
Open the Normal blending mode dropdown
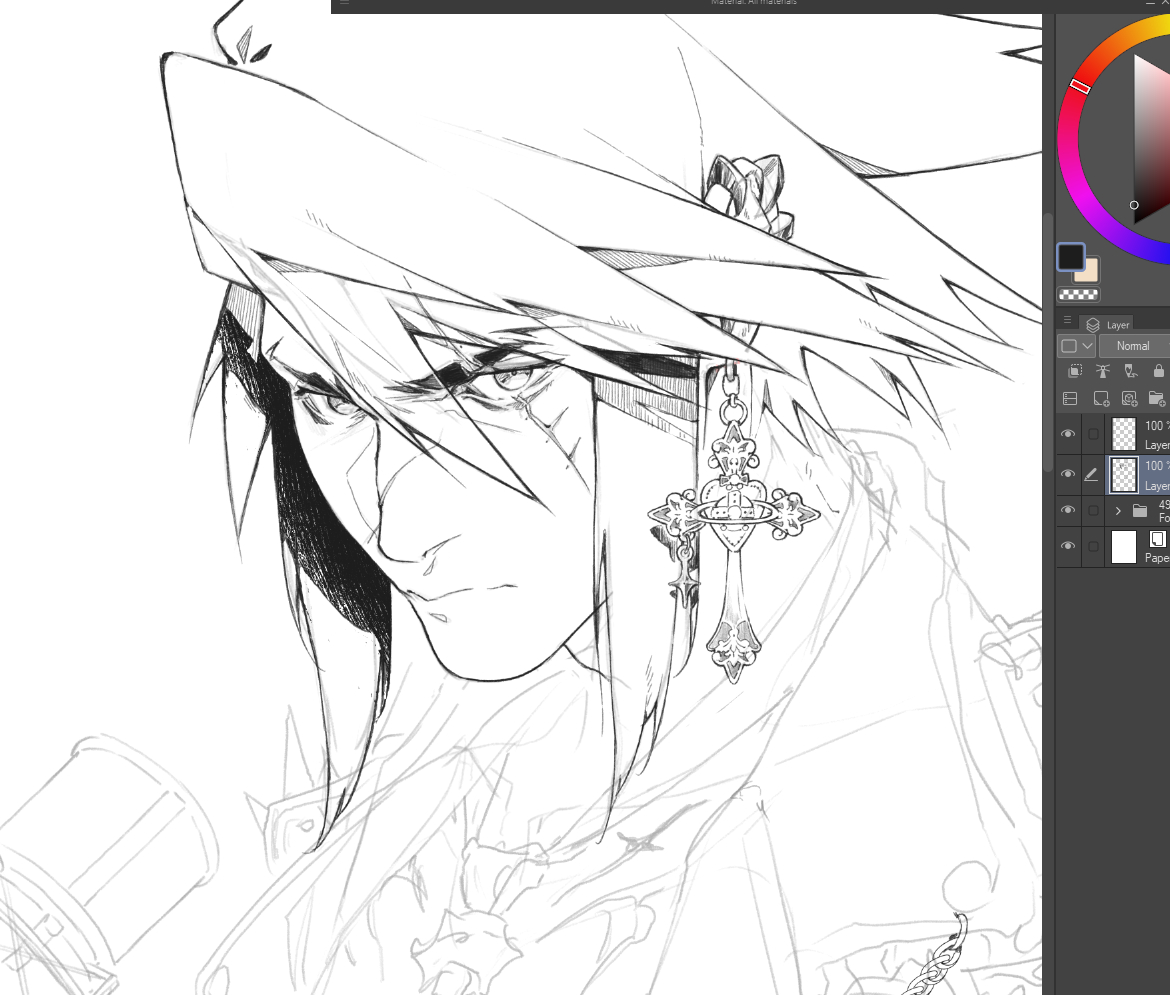click(1133, 346)
